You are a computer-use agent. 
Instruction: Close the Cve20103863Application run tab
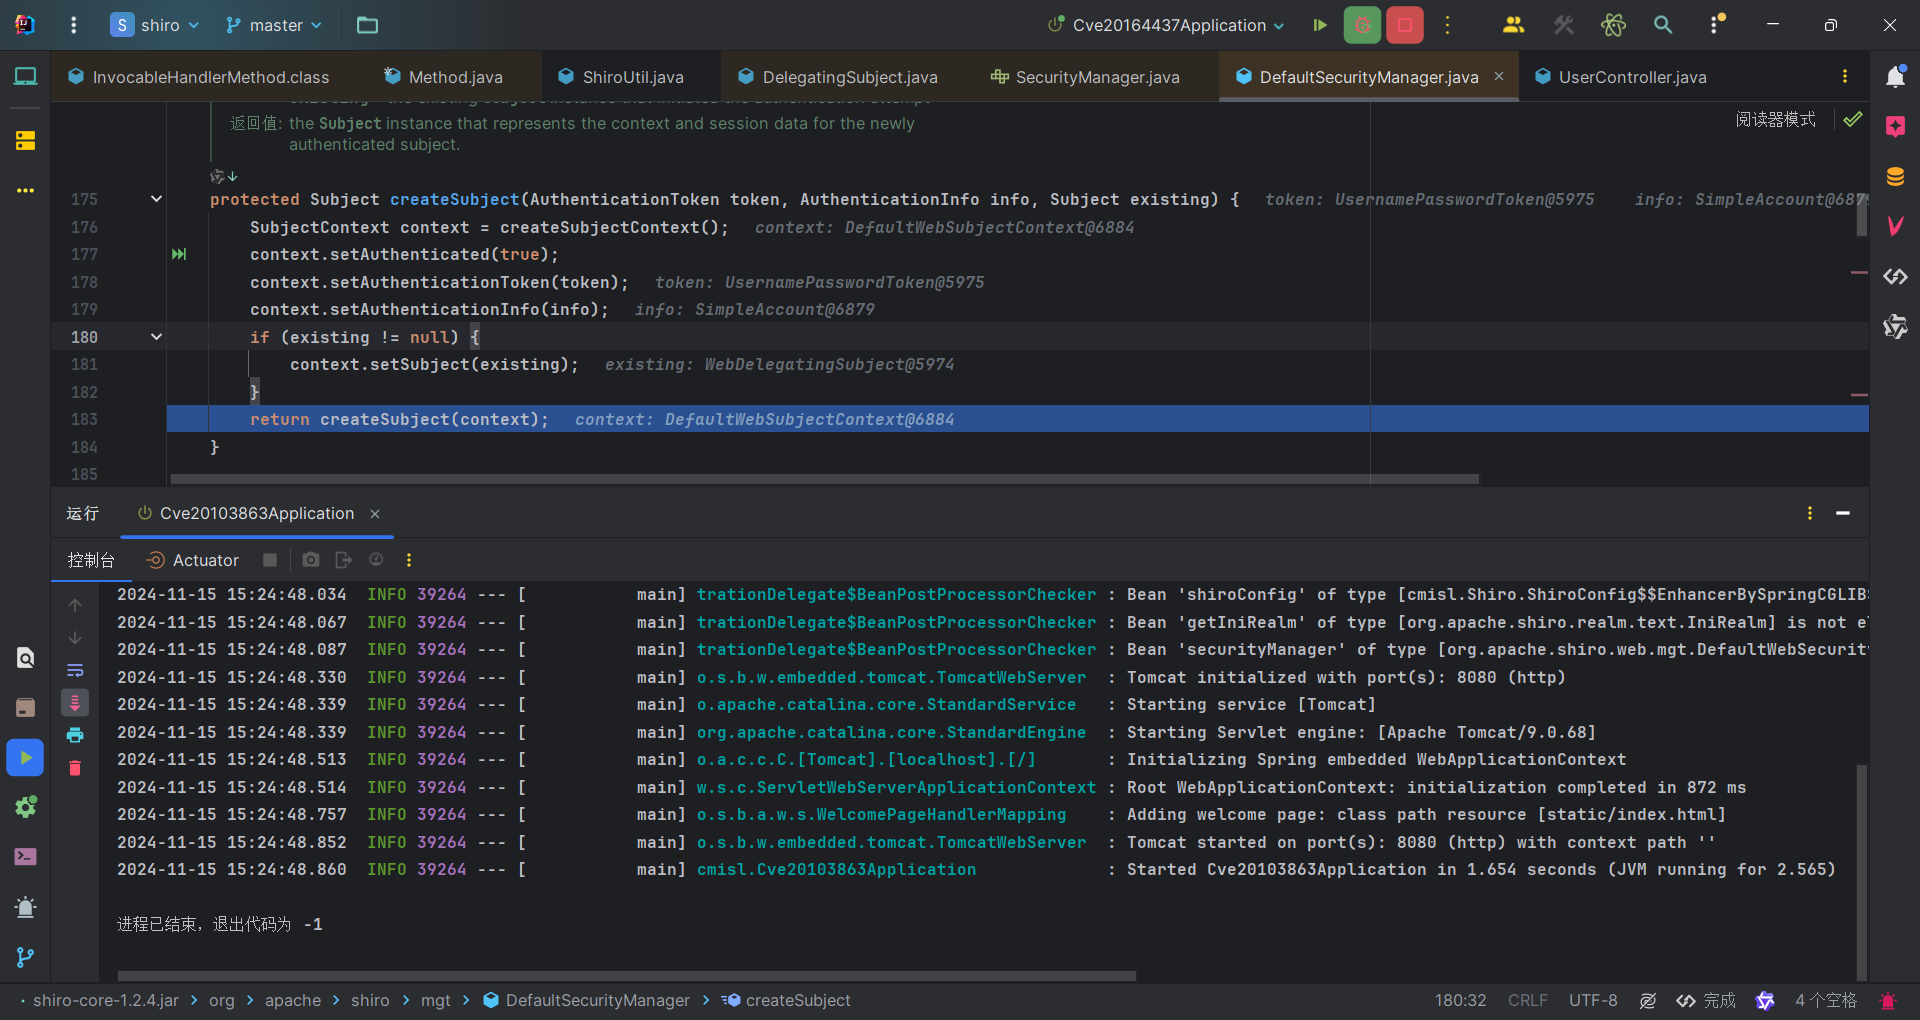(375, 513)
